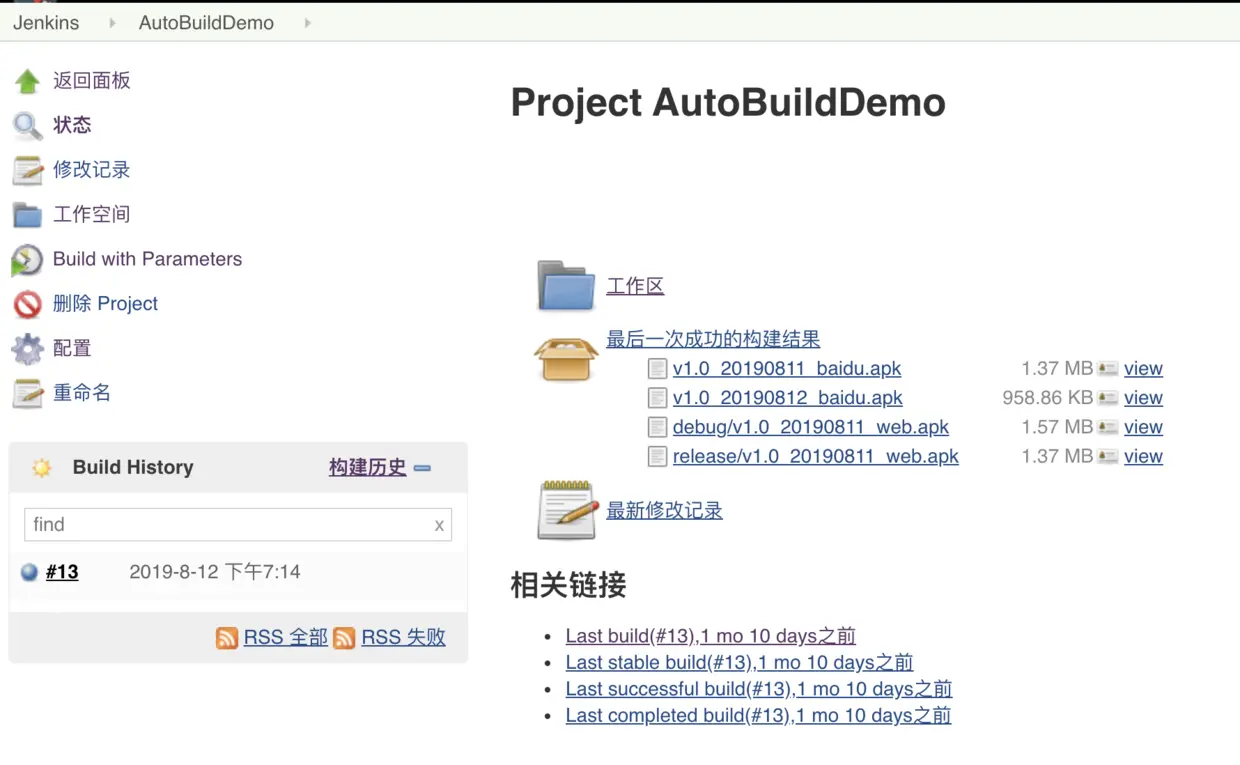Go to Jenkins home breadcrumb

pos(46,22)
